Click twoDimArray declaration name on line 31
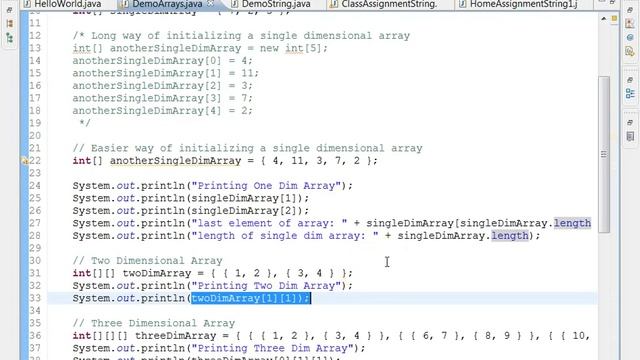 click(x=157, y=273)
